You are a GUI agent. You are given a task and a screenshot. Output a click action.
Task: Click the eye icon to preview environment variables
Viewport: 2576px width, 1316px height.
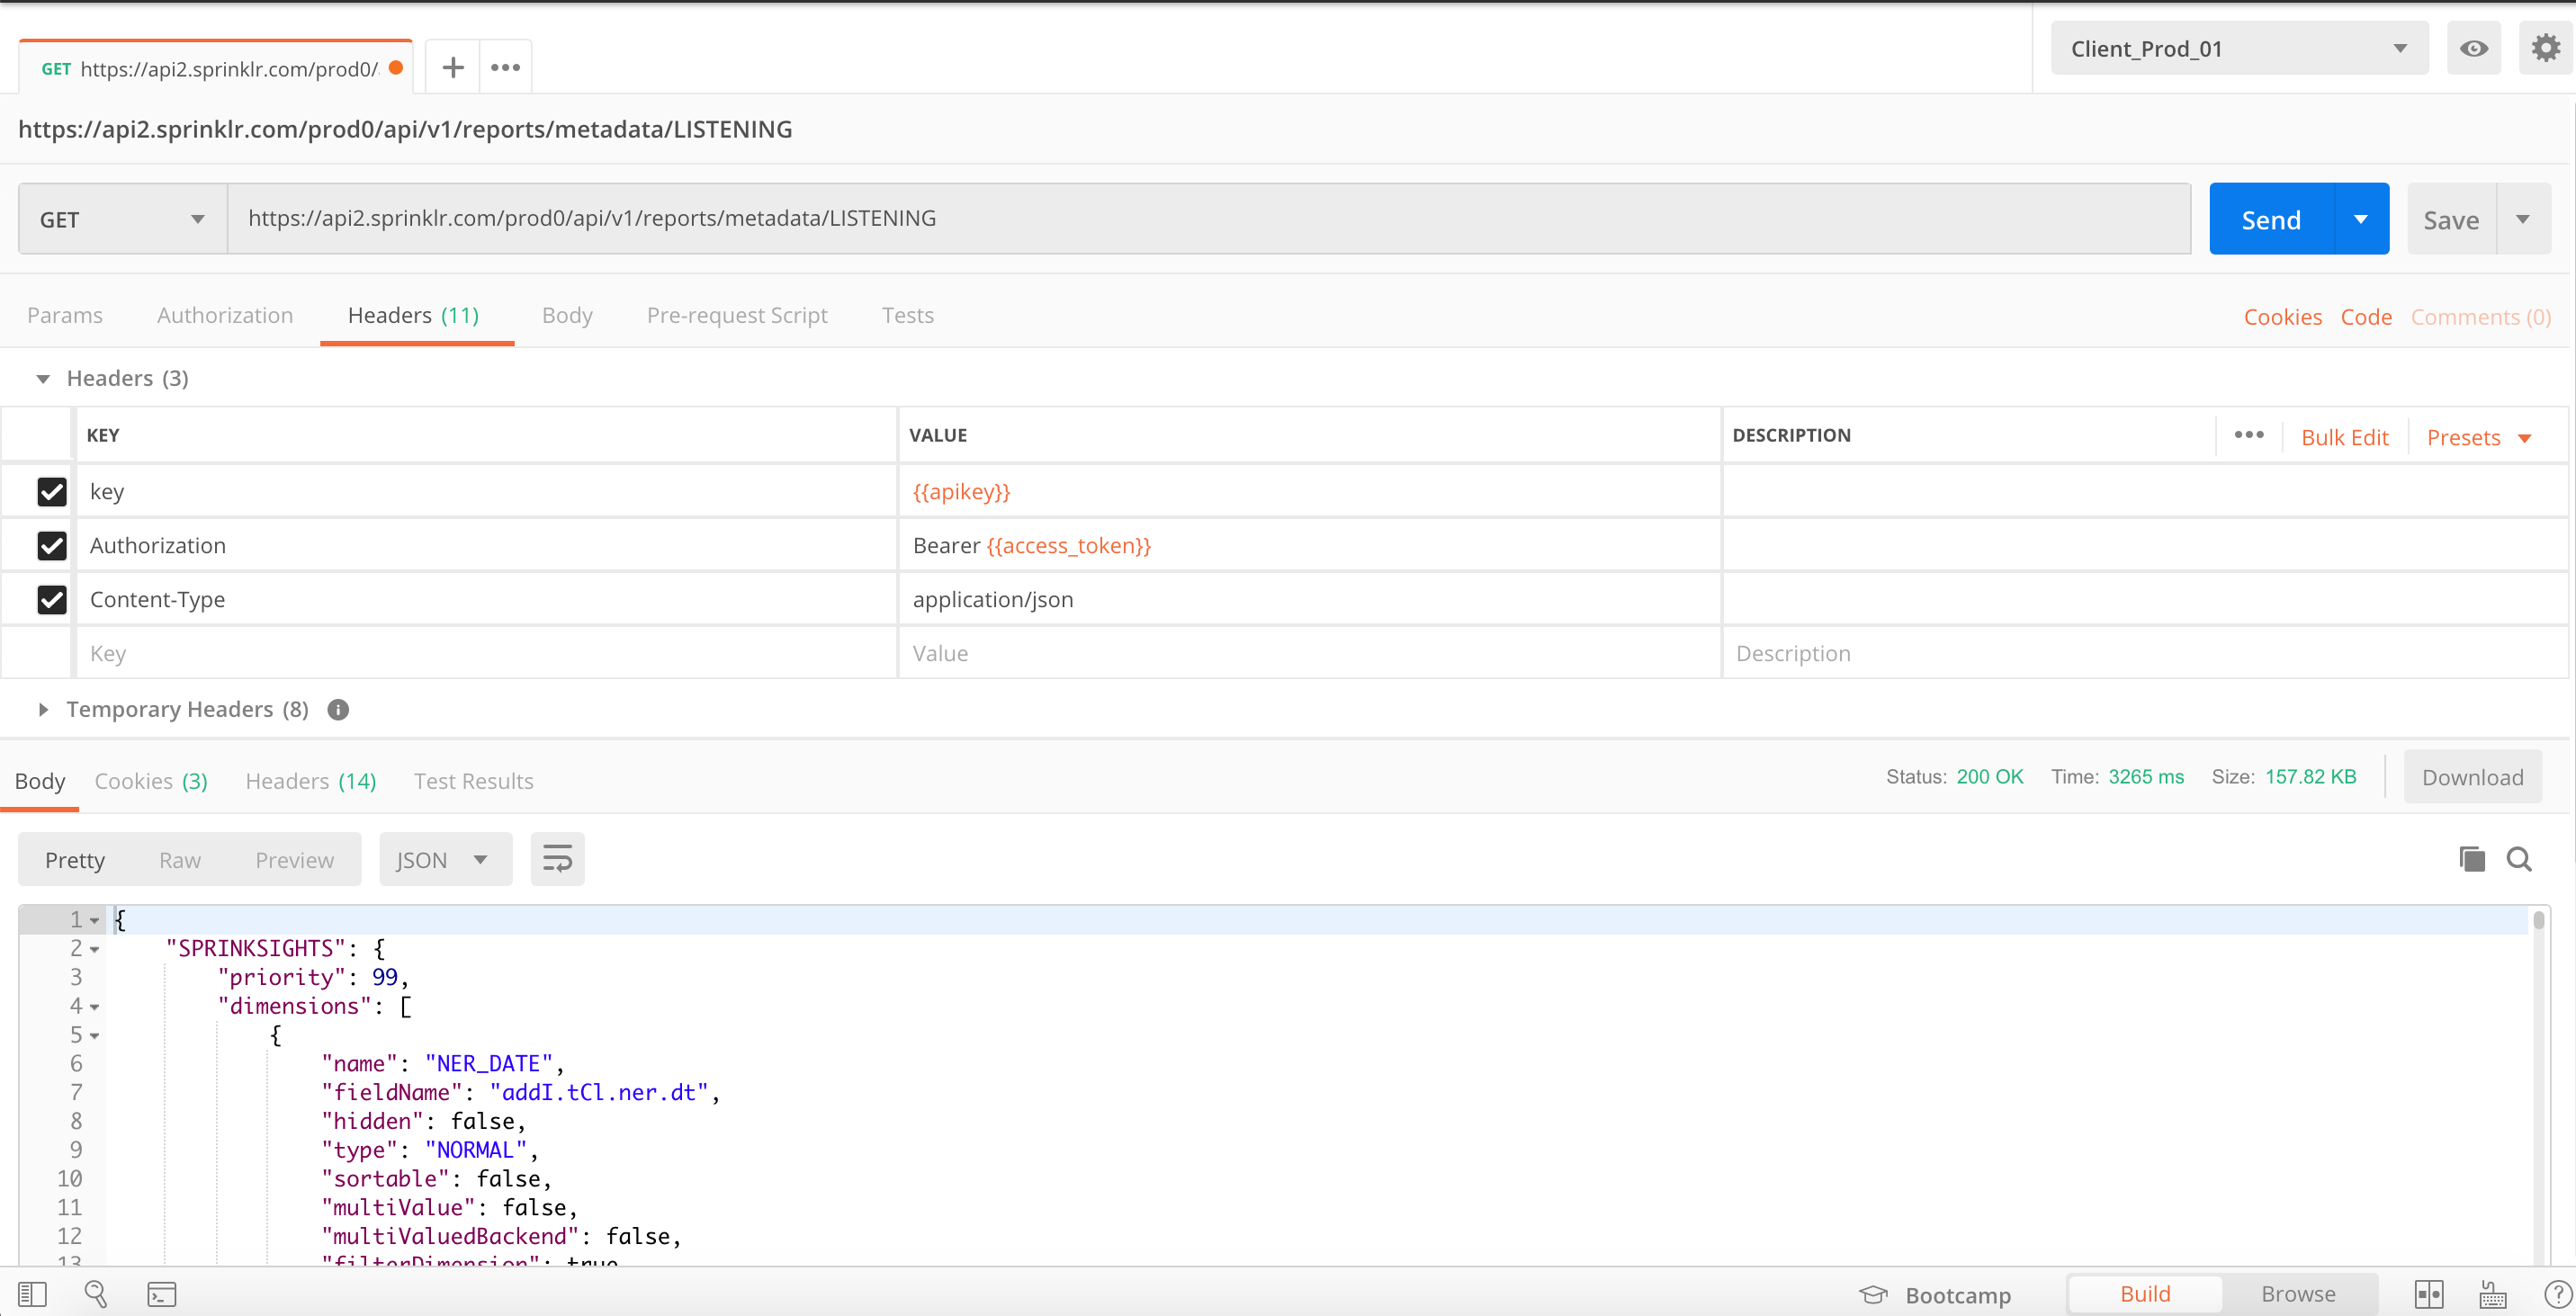(2473, 47)
